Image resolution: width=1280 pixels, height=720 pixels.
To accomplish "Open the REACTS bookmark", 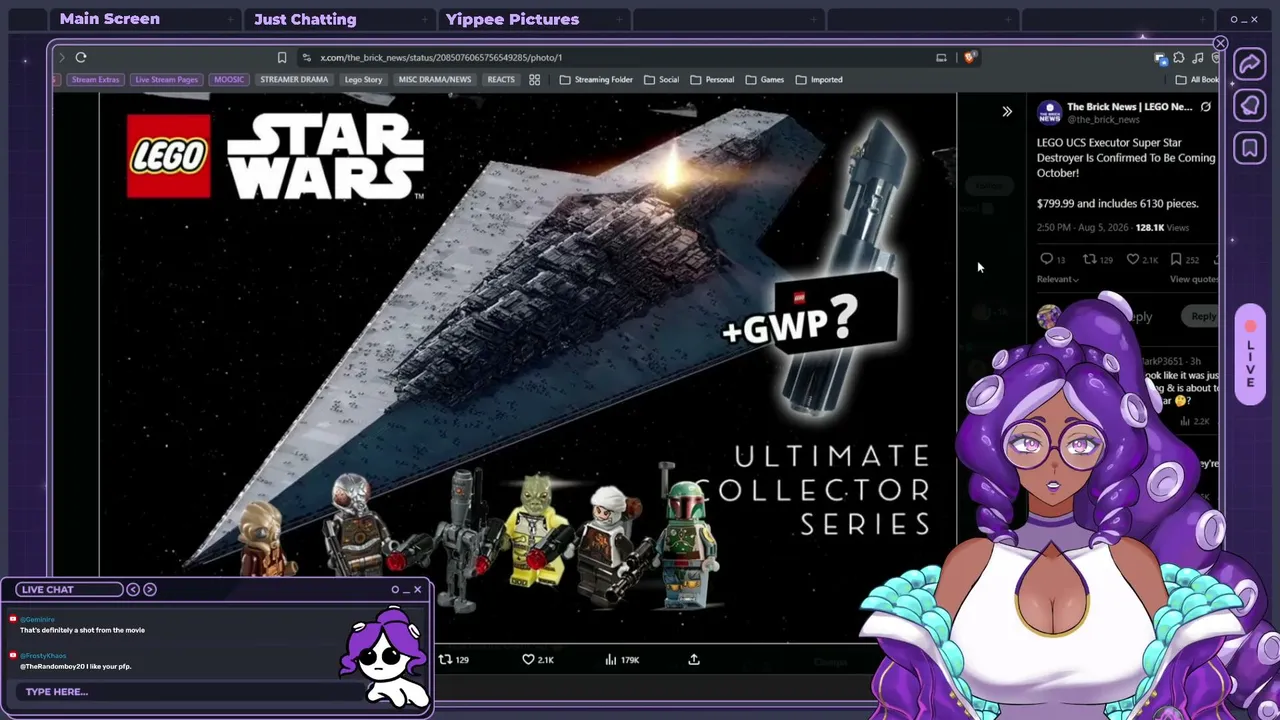I will click(501, 80).
